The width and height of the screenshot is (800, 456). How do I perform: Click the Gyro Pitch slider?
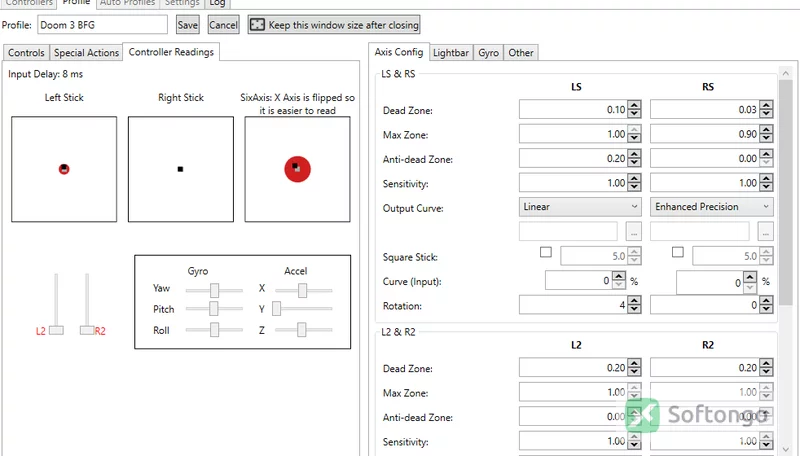pos(214,309)
